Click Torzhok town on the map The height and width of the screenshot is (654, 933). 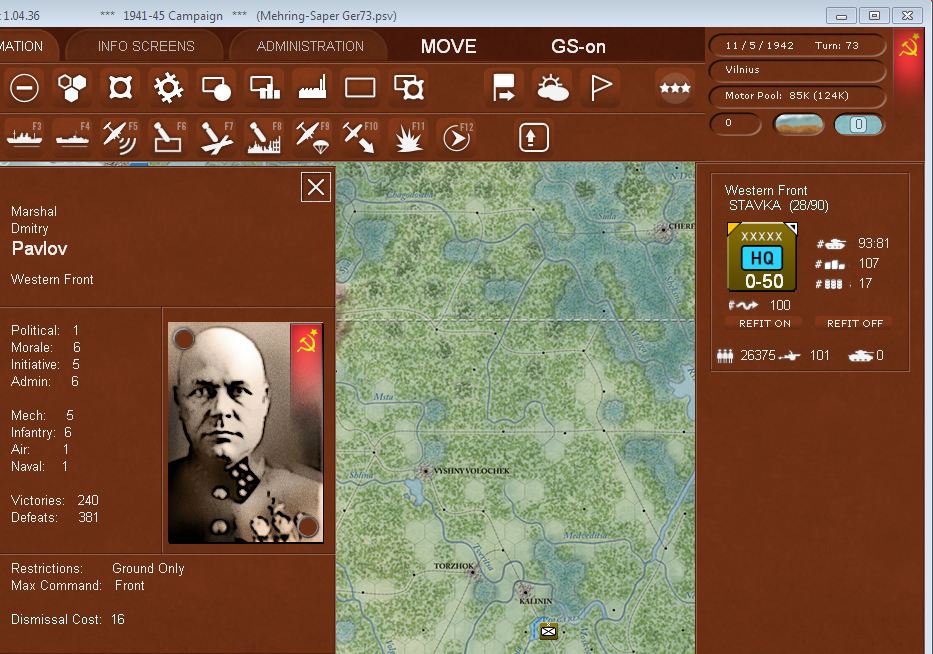pyautogui.click(x=474, y=572)
